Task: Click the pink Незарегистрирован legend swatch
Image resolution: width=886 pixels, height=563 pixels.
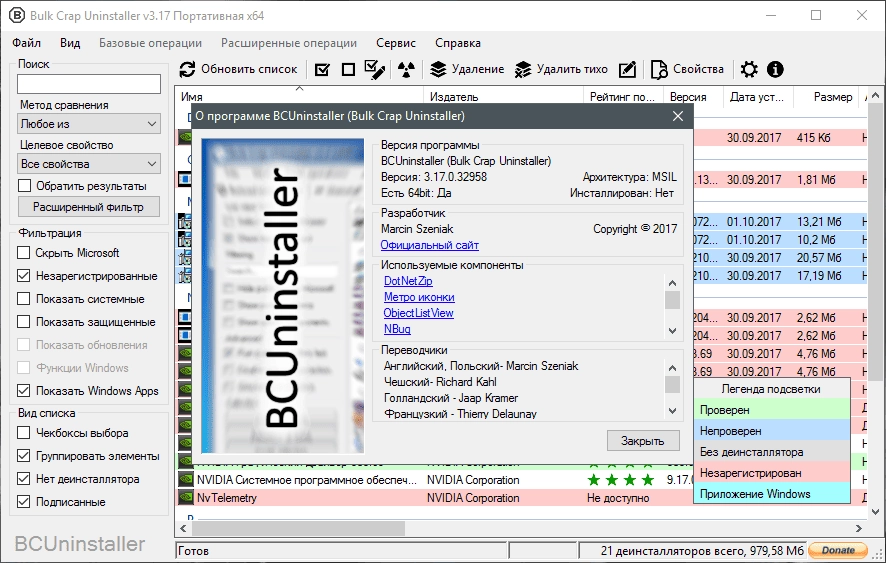Action: pos(772,473)
